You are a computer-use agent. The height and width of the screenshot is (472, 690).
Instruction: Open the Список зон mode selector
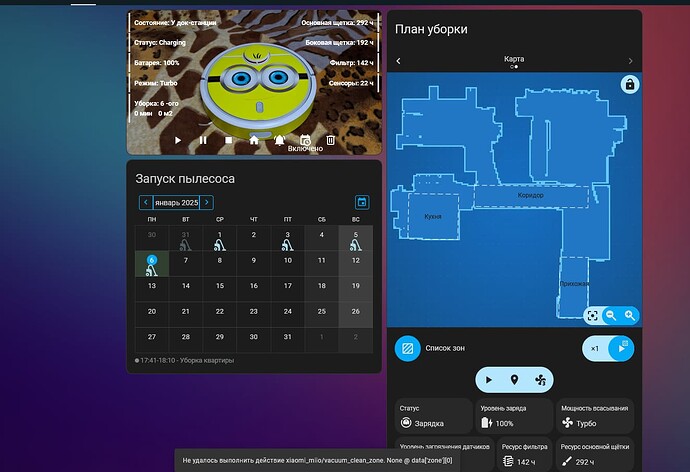click(x=407, y=348)
